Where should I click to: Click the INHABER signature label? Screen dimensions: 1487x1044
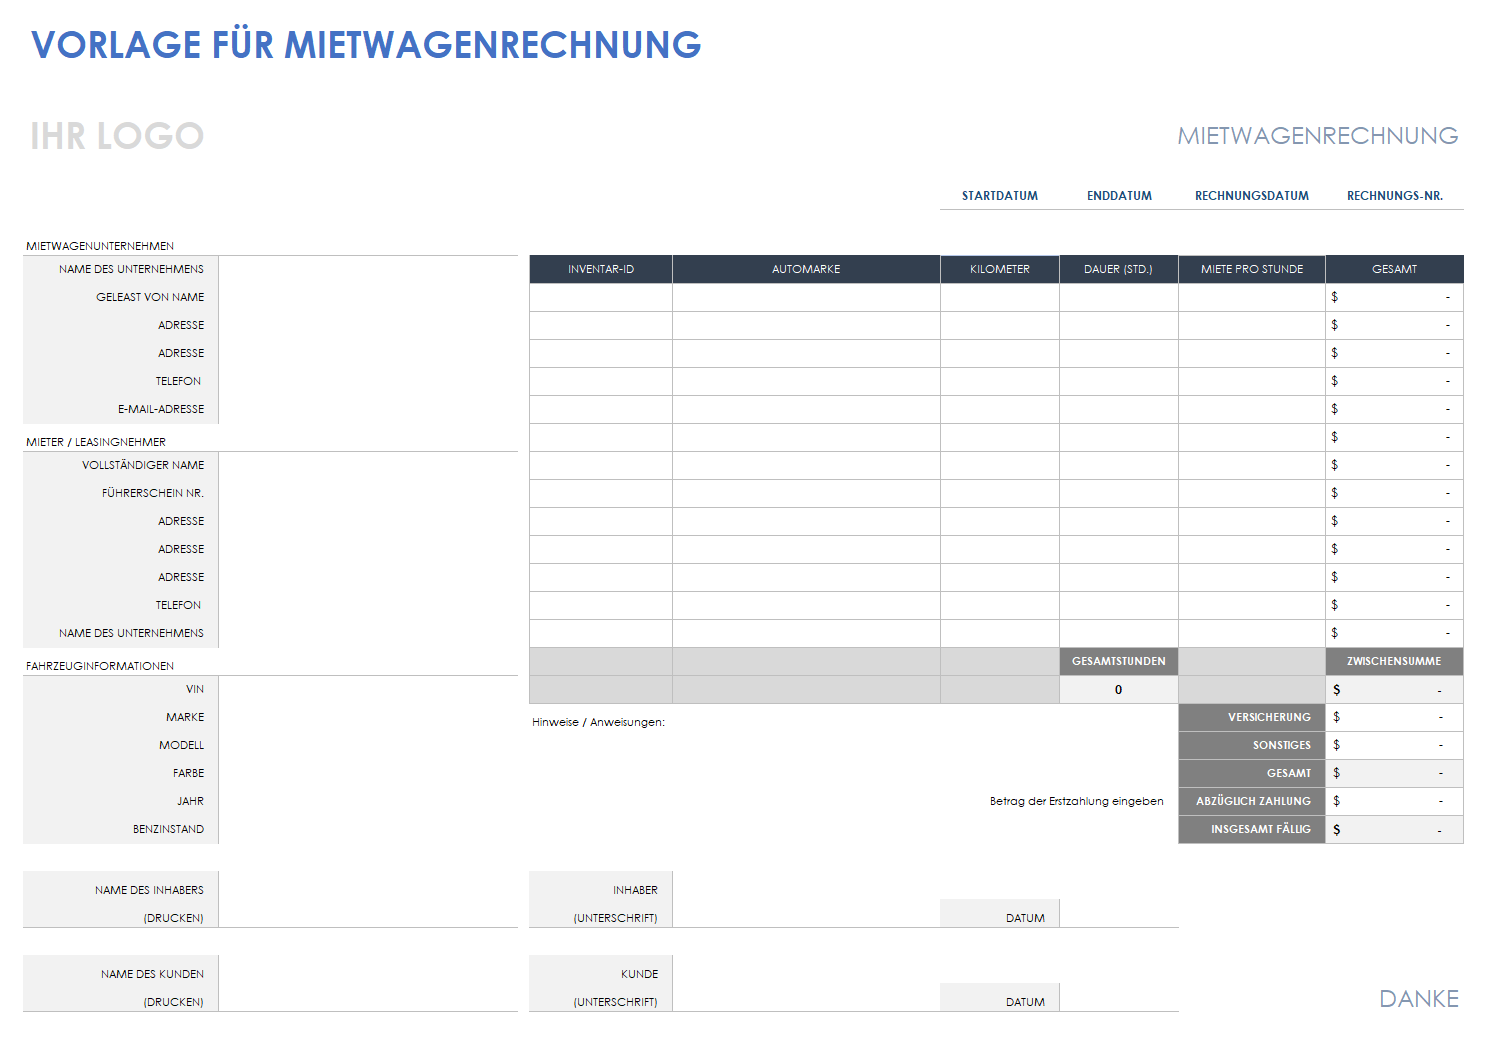pyautogui.click(x=635, y=890)
